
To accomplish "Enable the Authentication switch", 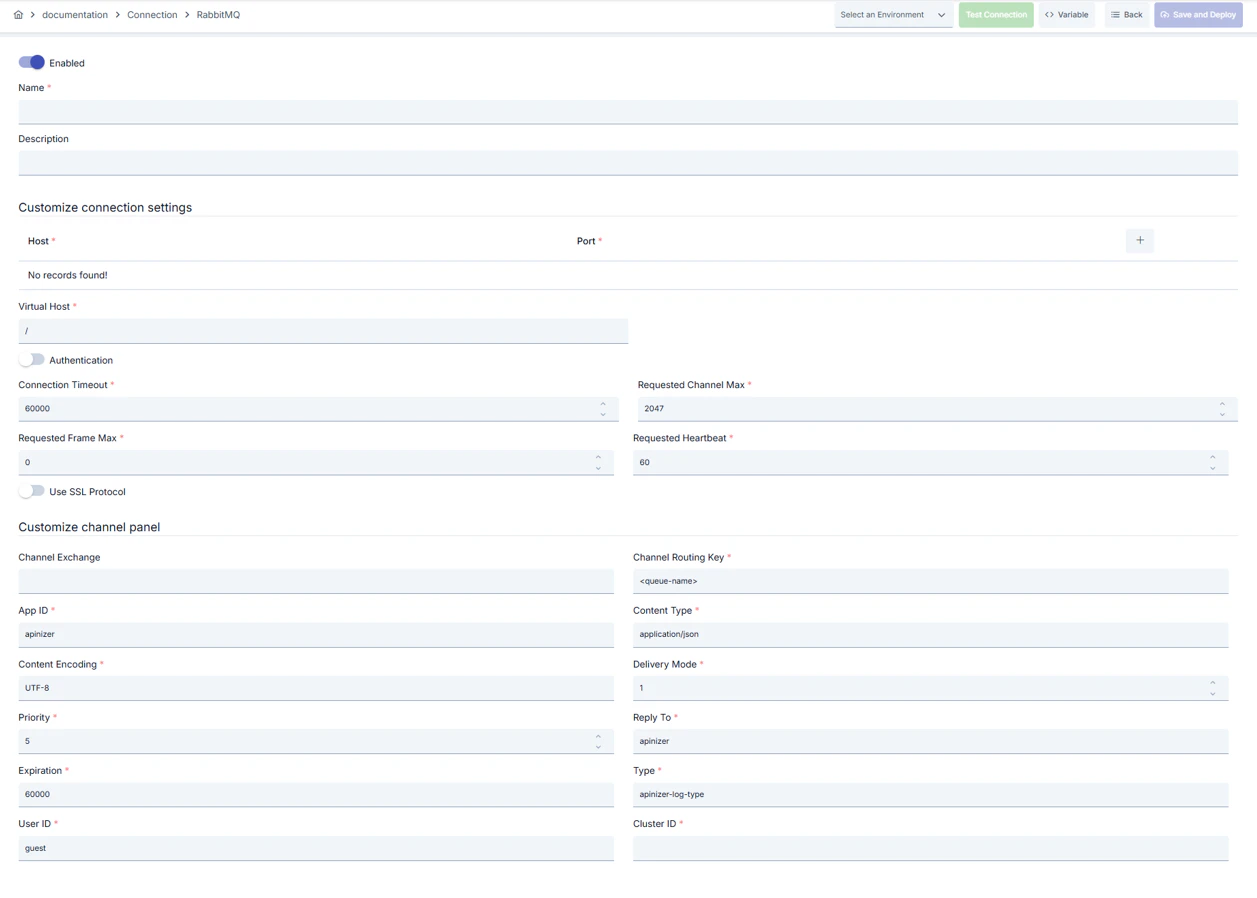I will click(x=31, y=360).
